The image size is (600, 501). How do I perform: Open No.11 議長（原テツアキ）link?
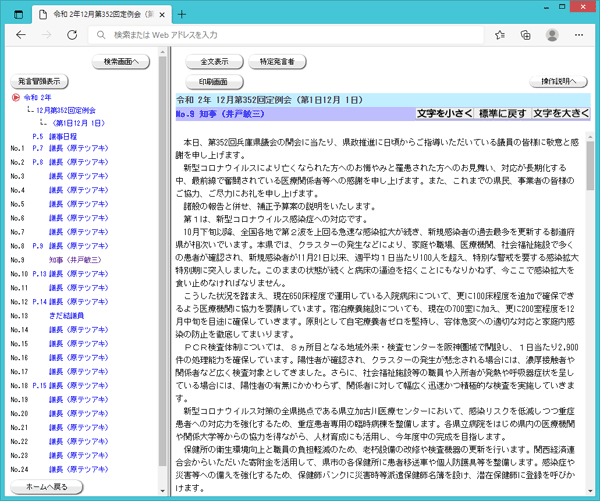coord(78,288)
